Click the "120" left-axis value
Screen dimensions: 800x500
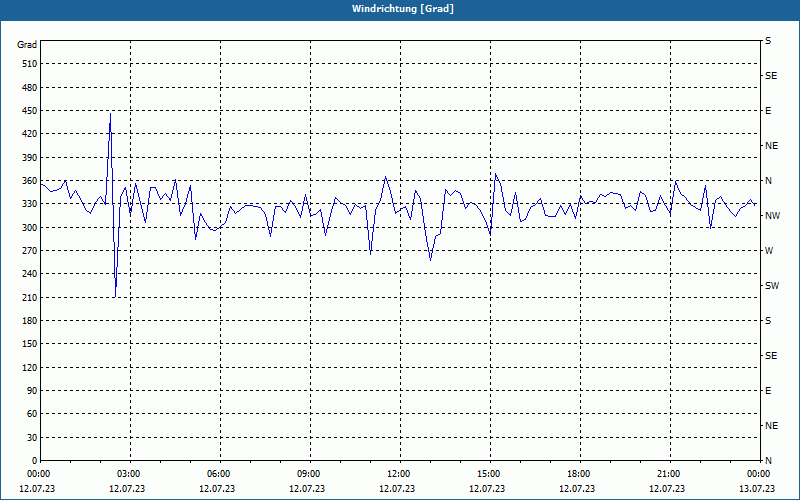click(30, 367)
